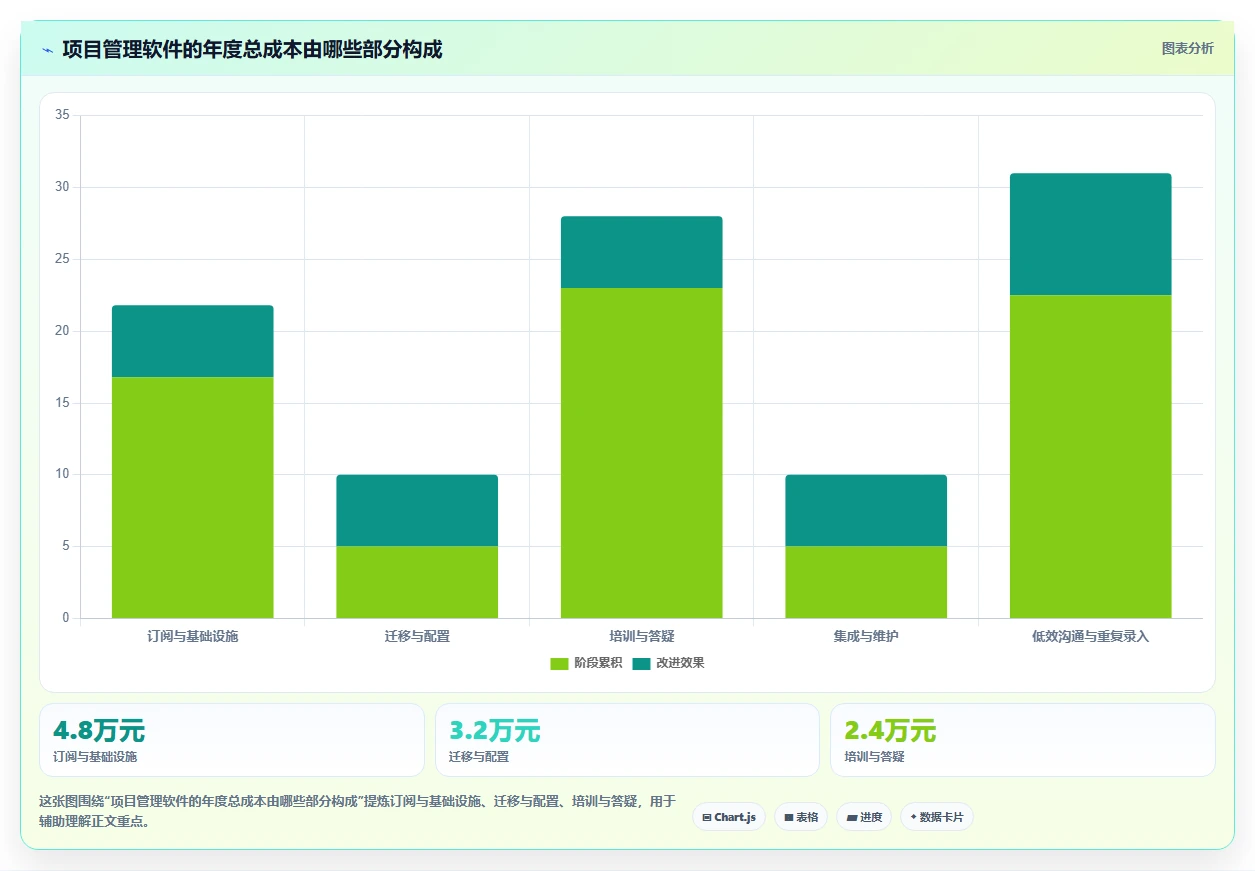Image resolution: width=1255 pixels, height=871 pixels.
Task: Click the Chart.js tag chip
Action: pyautogui.click(x=729, y=817)
